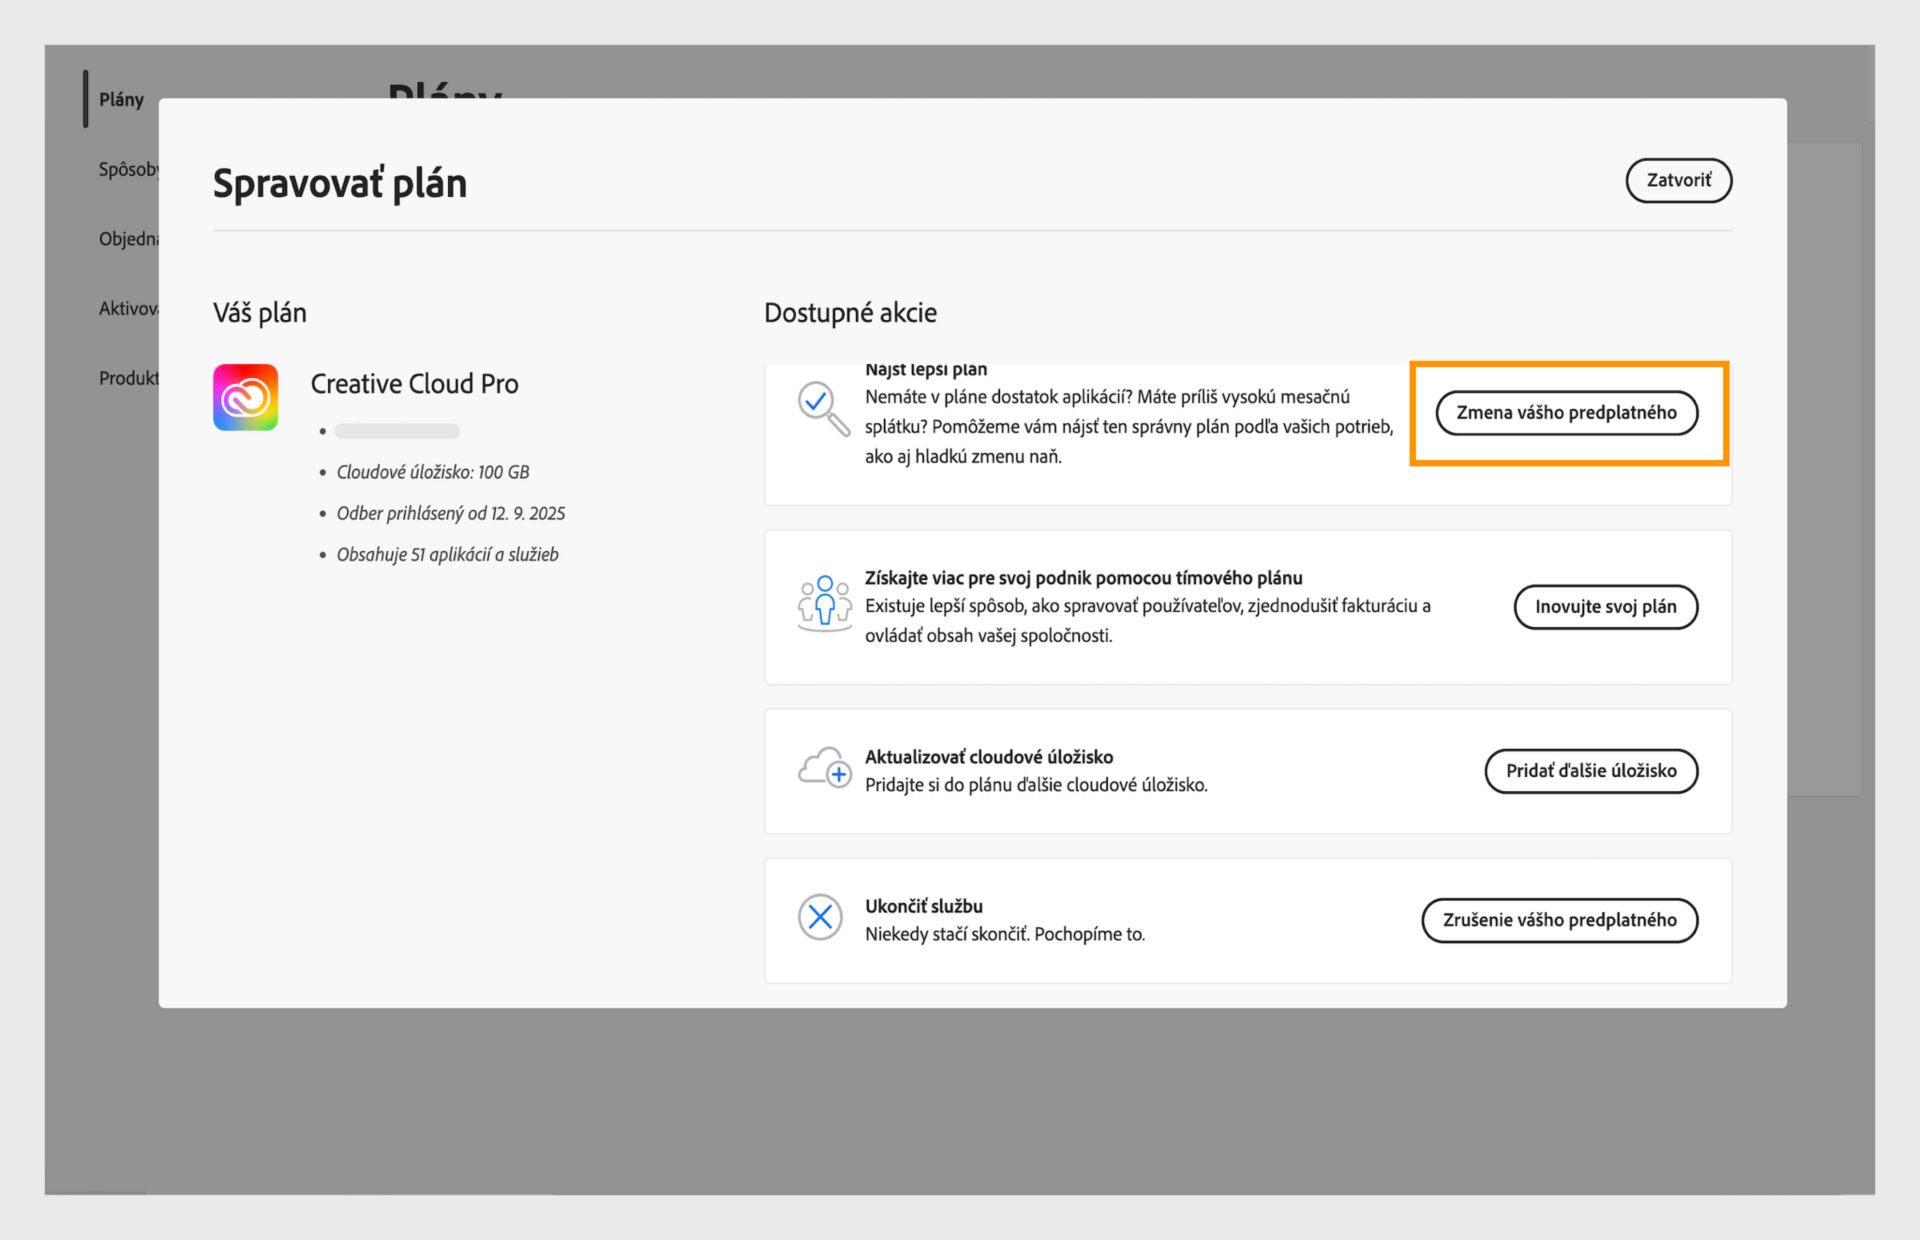The width and height of the screenshot is (1920, 1240).
Task: Click the Cloudové úložisko: 100 GB line
Action: (432, 472)
